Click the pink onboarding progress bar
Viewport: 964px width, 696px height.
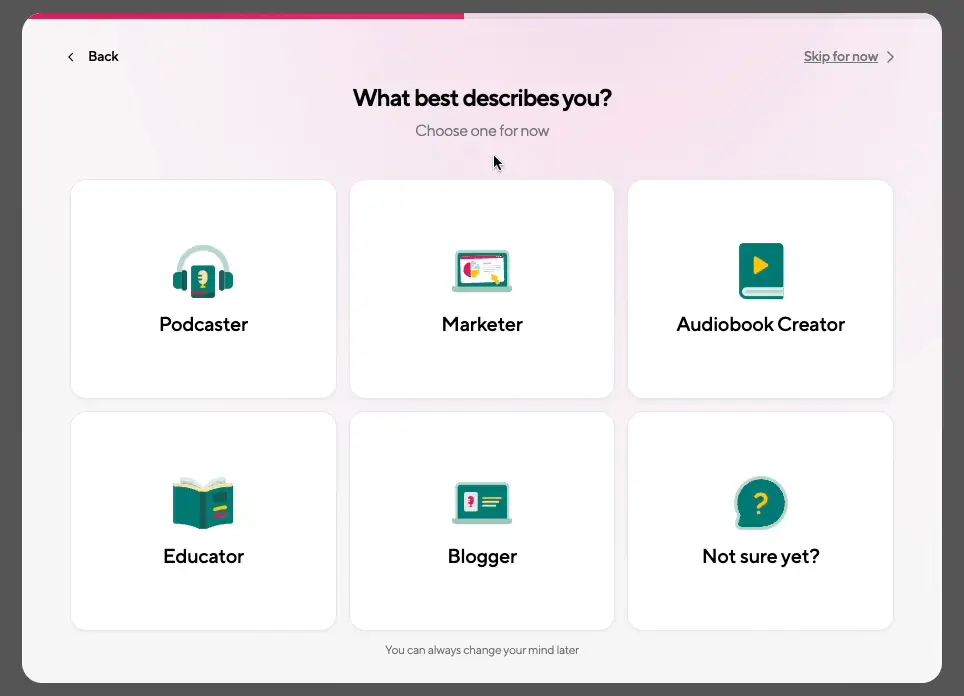(243, 16)
